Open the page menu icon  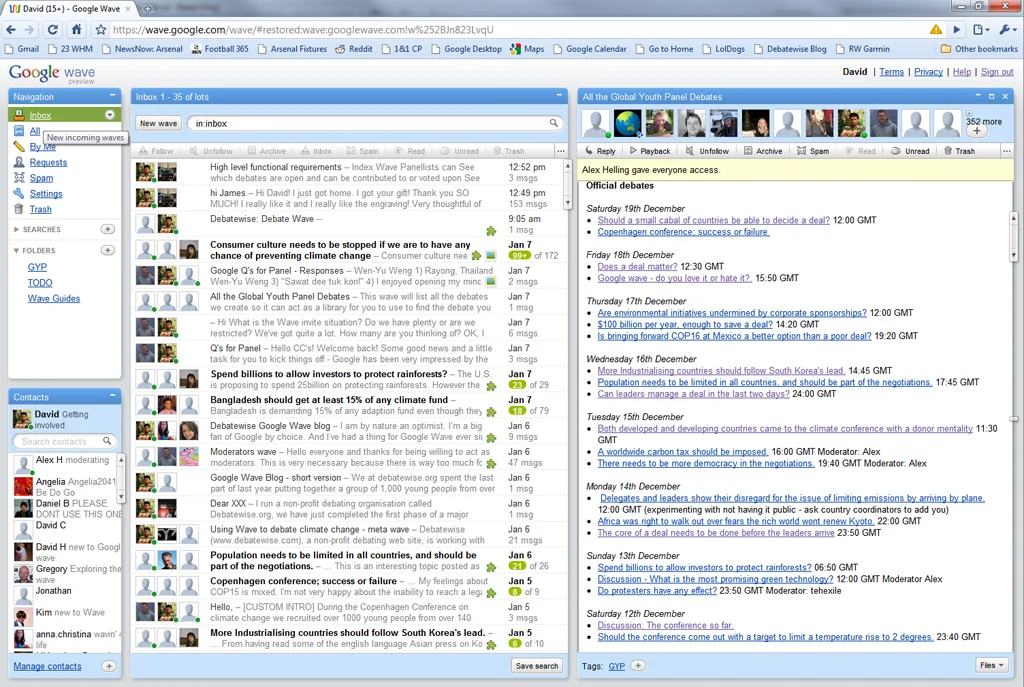980,29
